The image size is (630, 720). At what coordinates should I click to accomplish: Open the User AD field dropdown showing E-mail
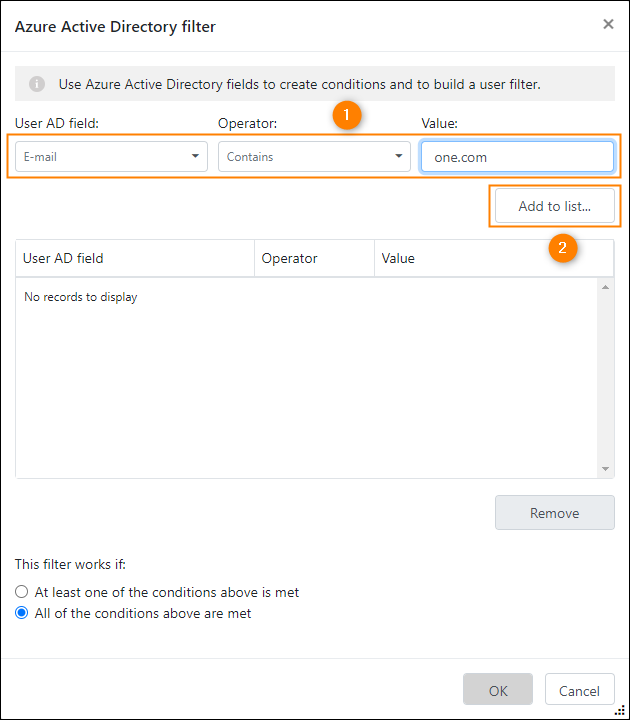(111, 157)
